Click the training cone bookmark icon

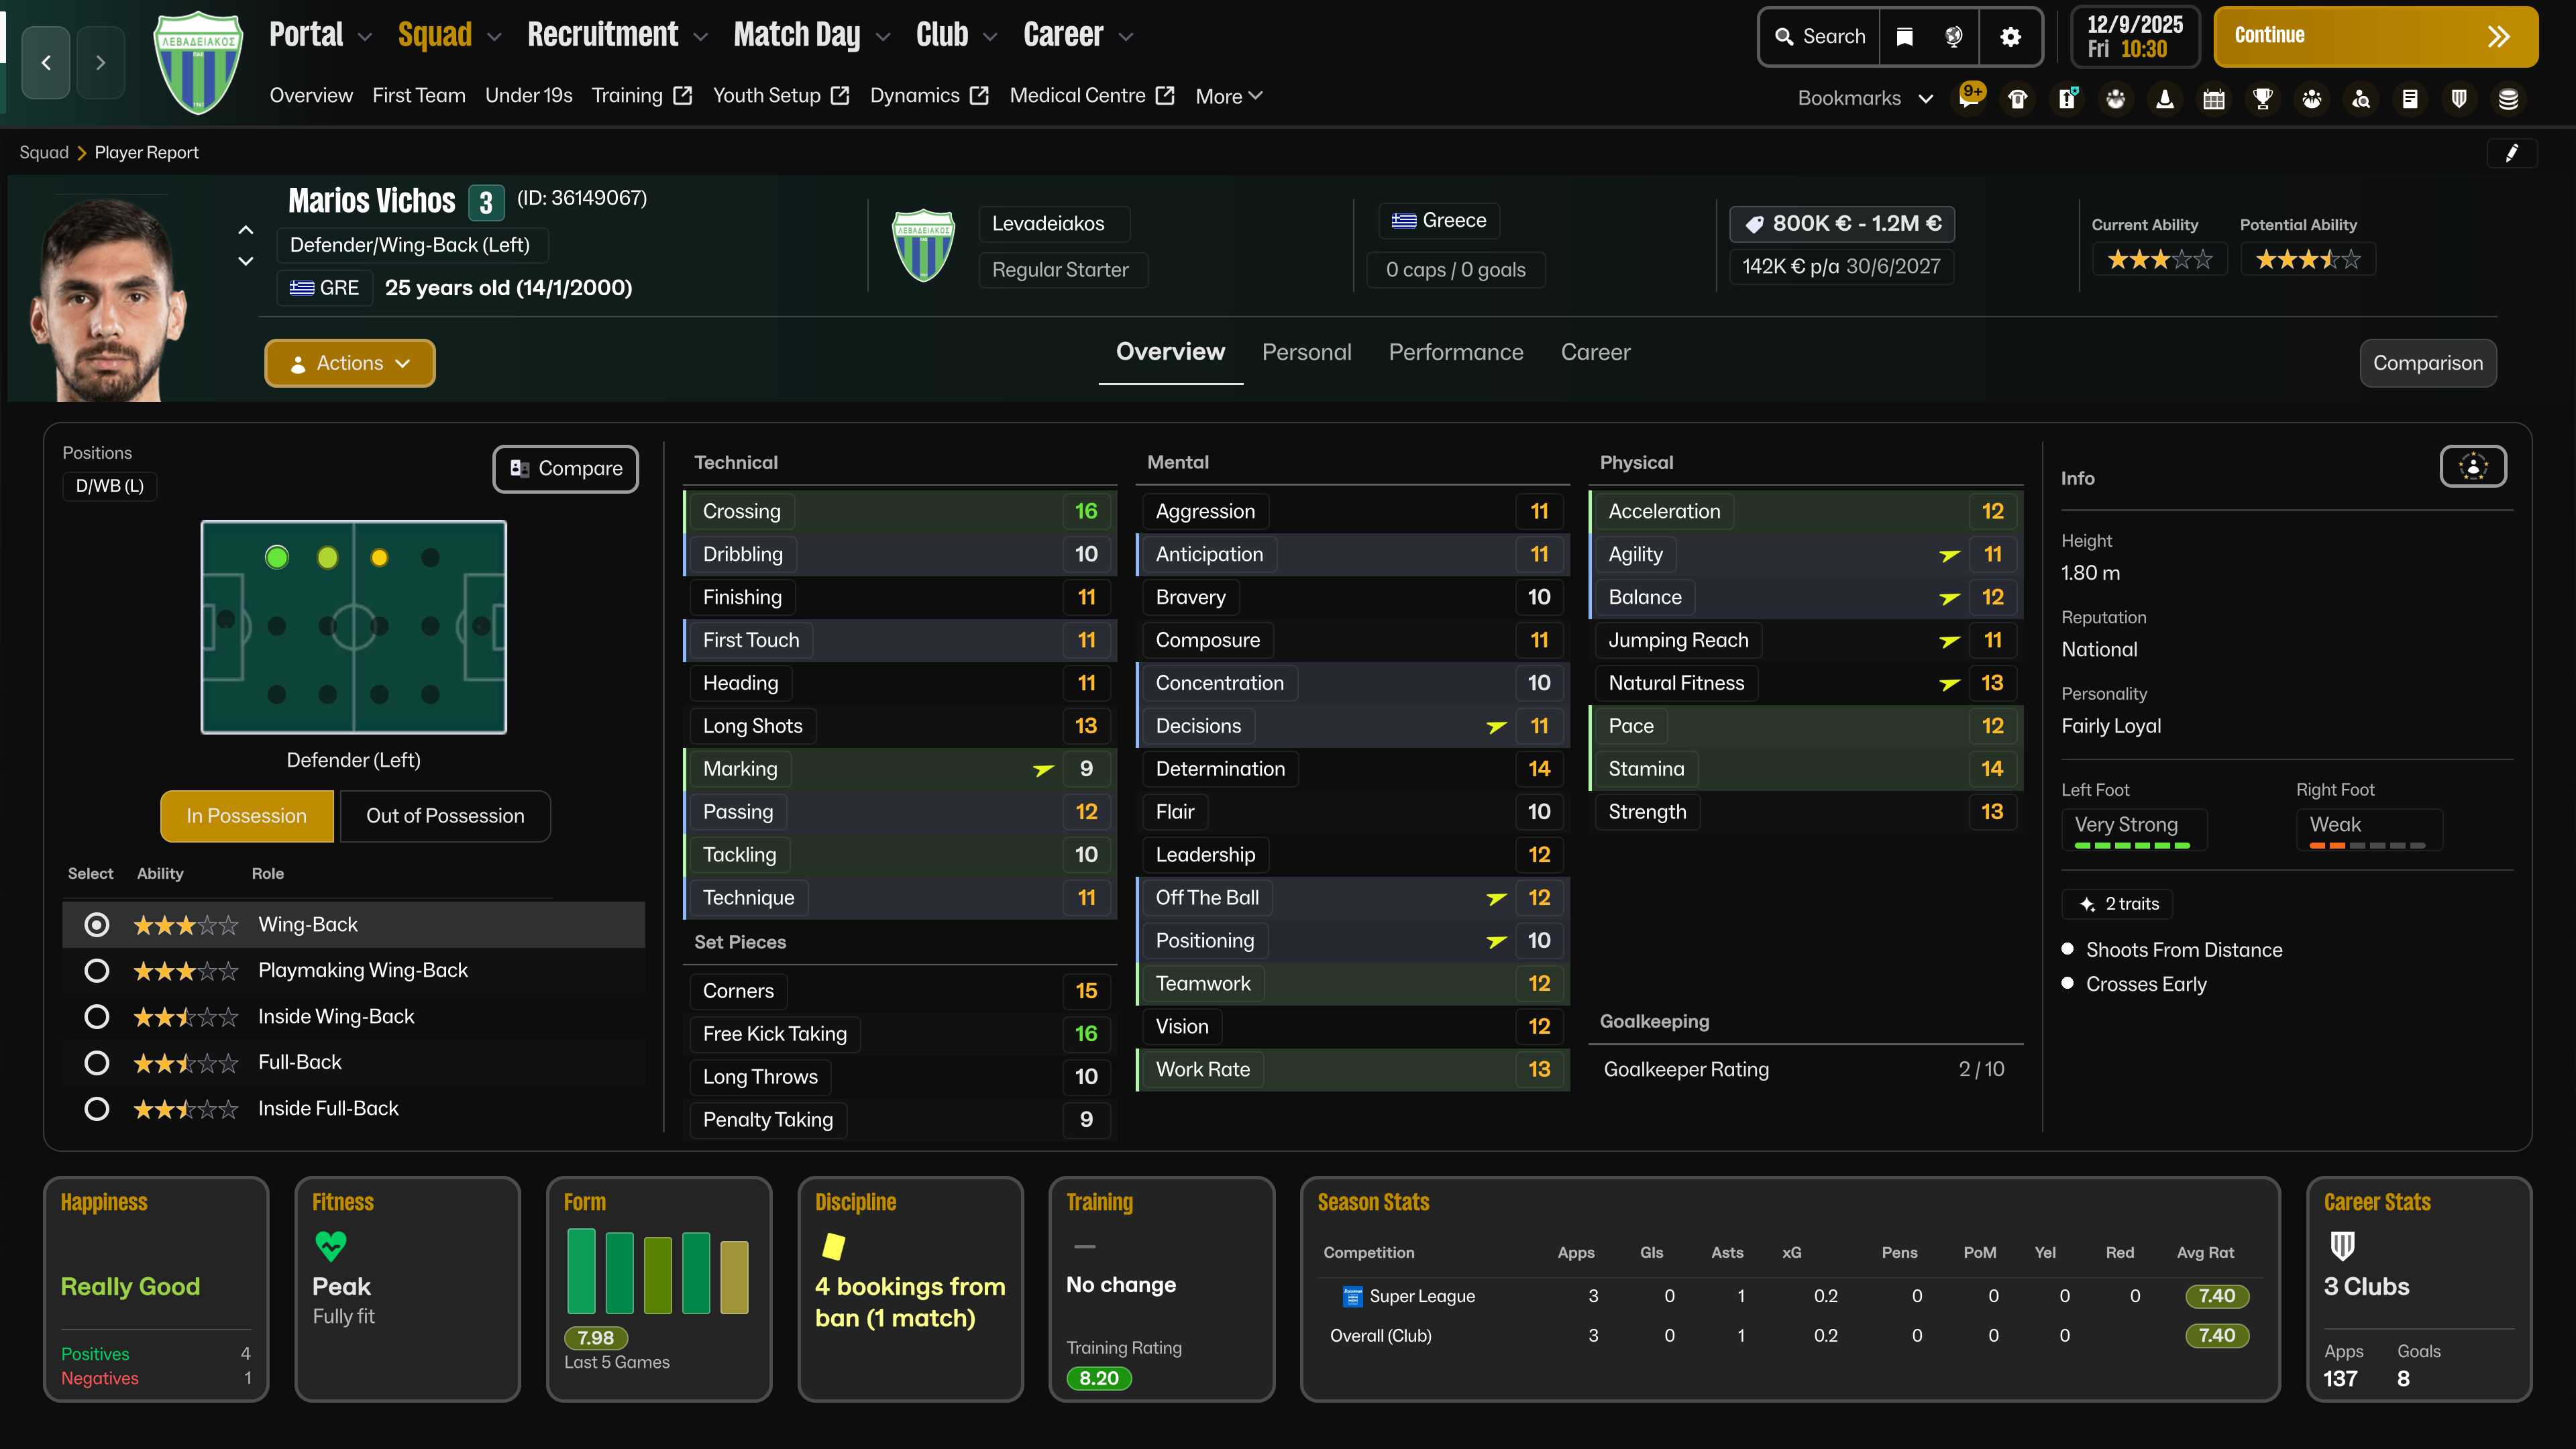[2165, 98]
